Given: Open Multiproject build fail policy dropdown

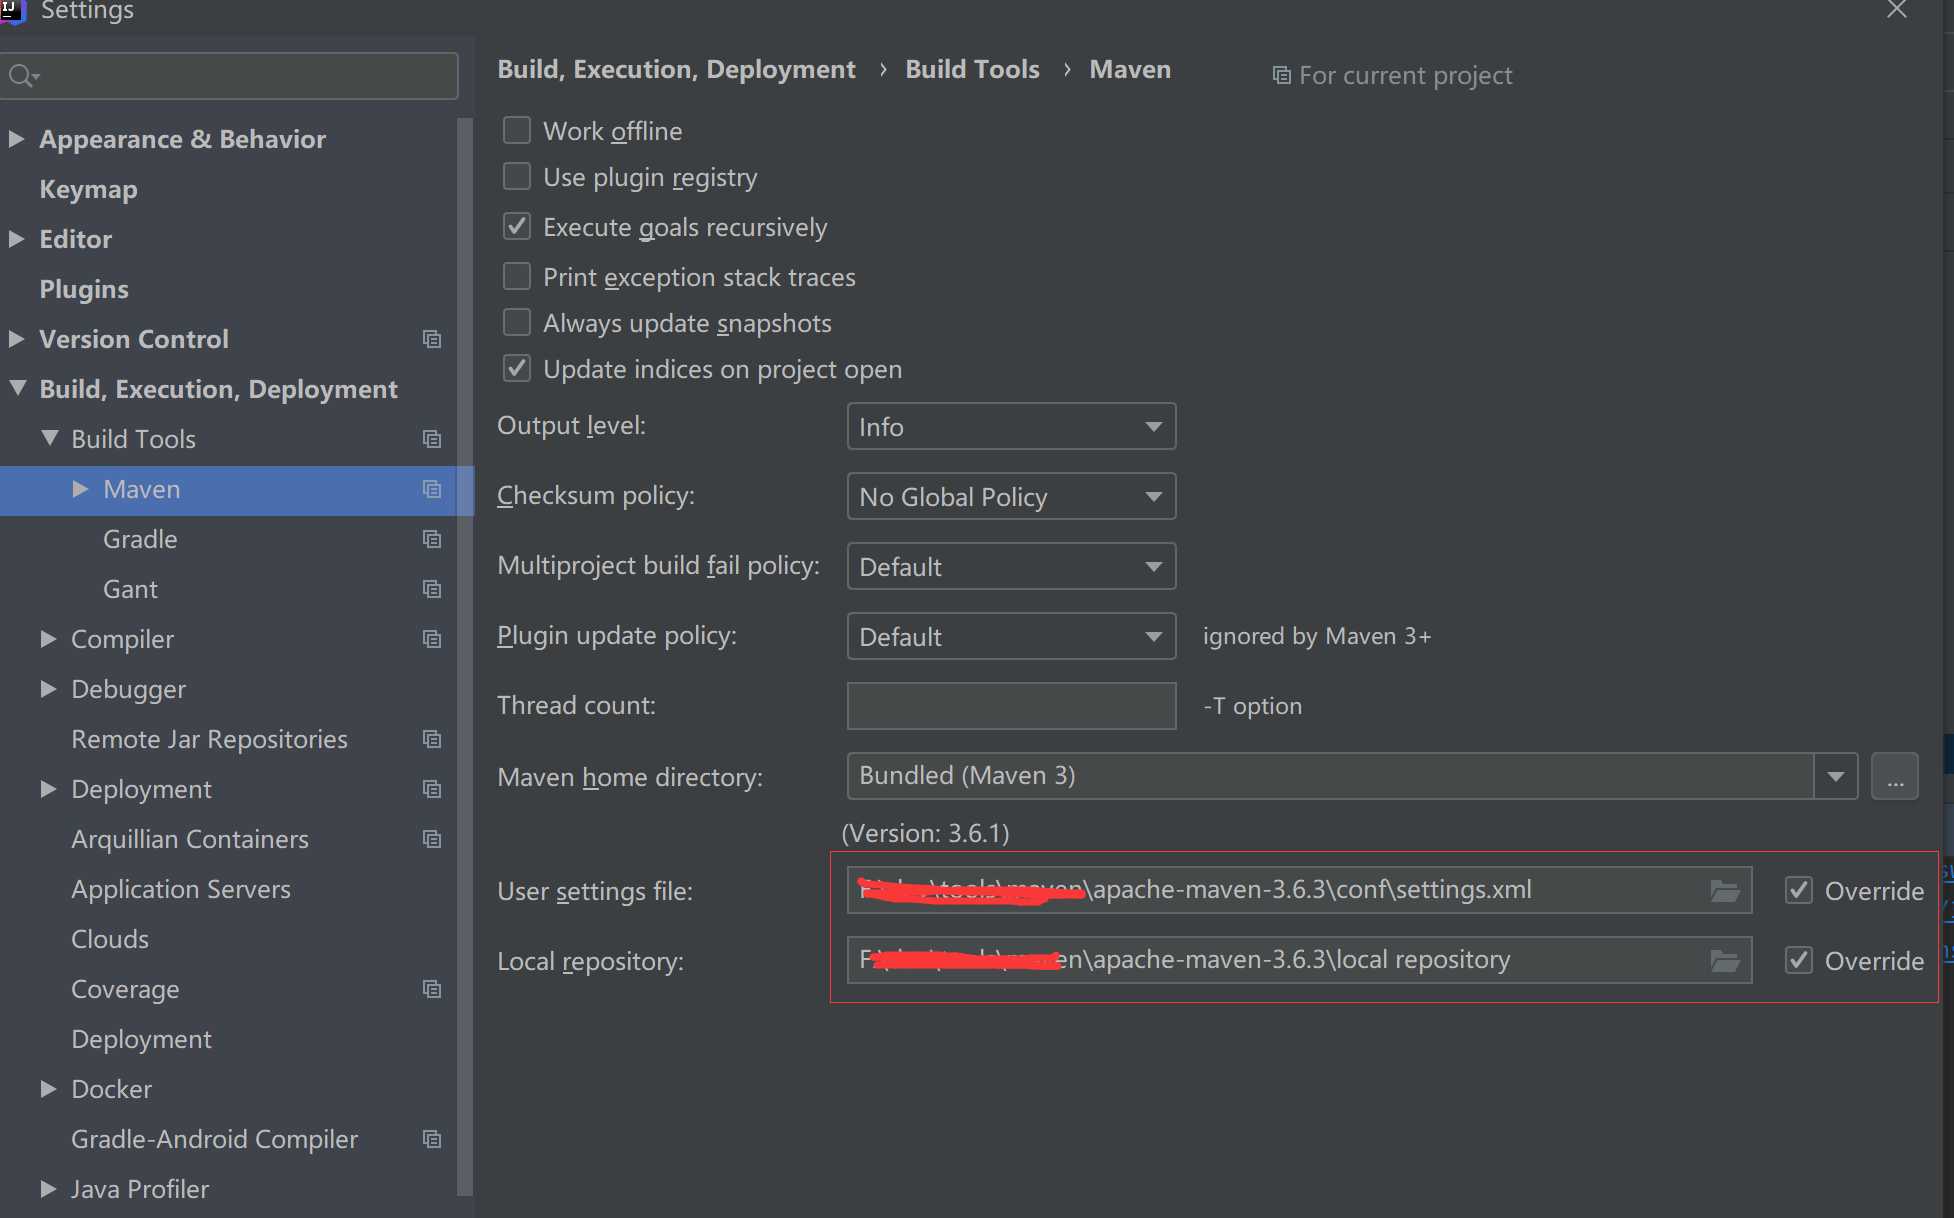Looking at the screenshot, I should coord(1011,567).
